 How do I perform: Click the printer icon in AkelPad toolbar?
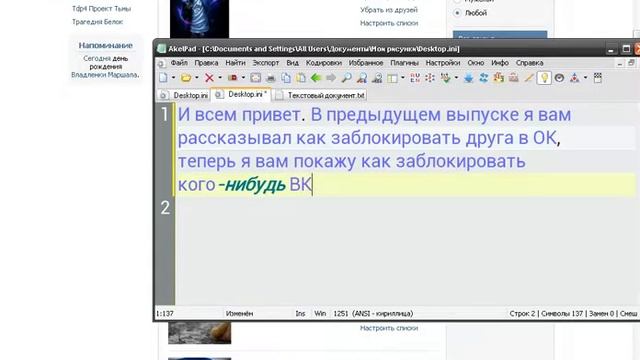point(271,78)
